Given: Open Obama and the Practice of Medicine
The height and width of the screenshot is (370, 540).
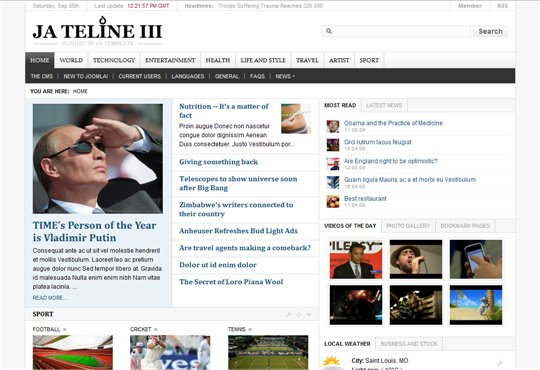Looking at the screenshot, I should click(x=393, y=123).
